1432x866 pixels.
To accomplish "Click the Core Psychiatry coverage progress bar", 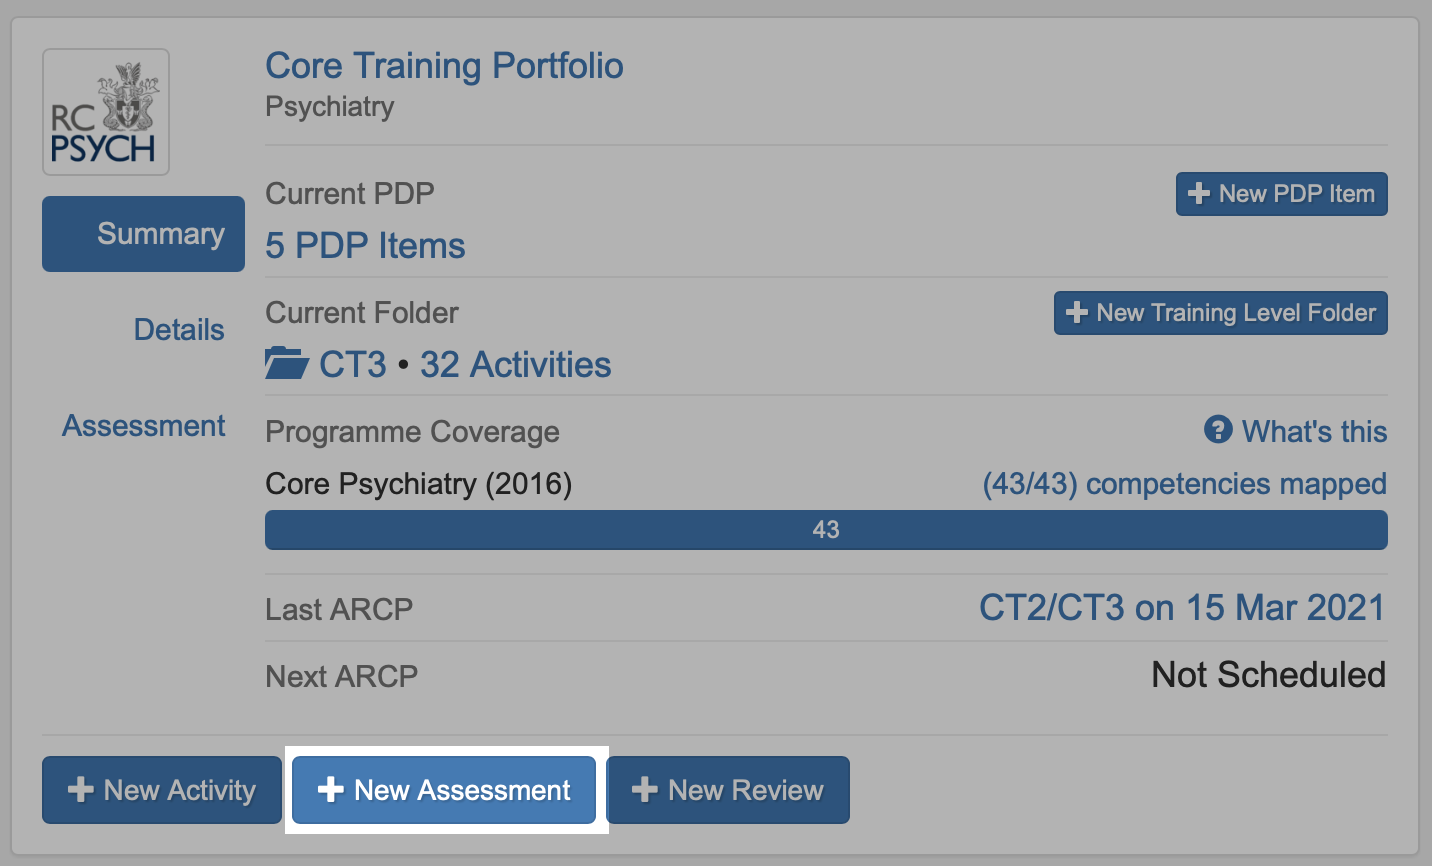I will pyautogui.click(x=826, y=530).
